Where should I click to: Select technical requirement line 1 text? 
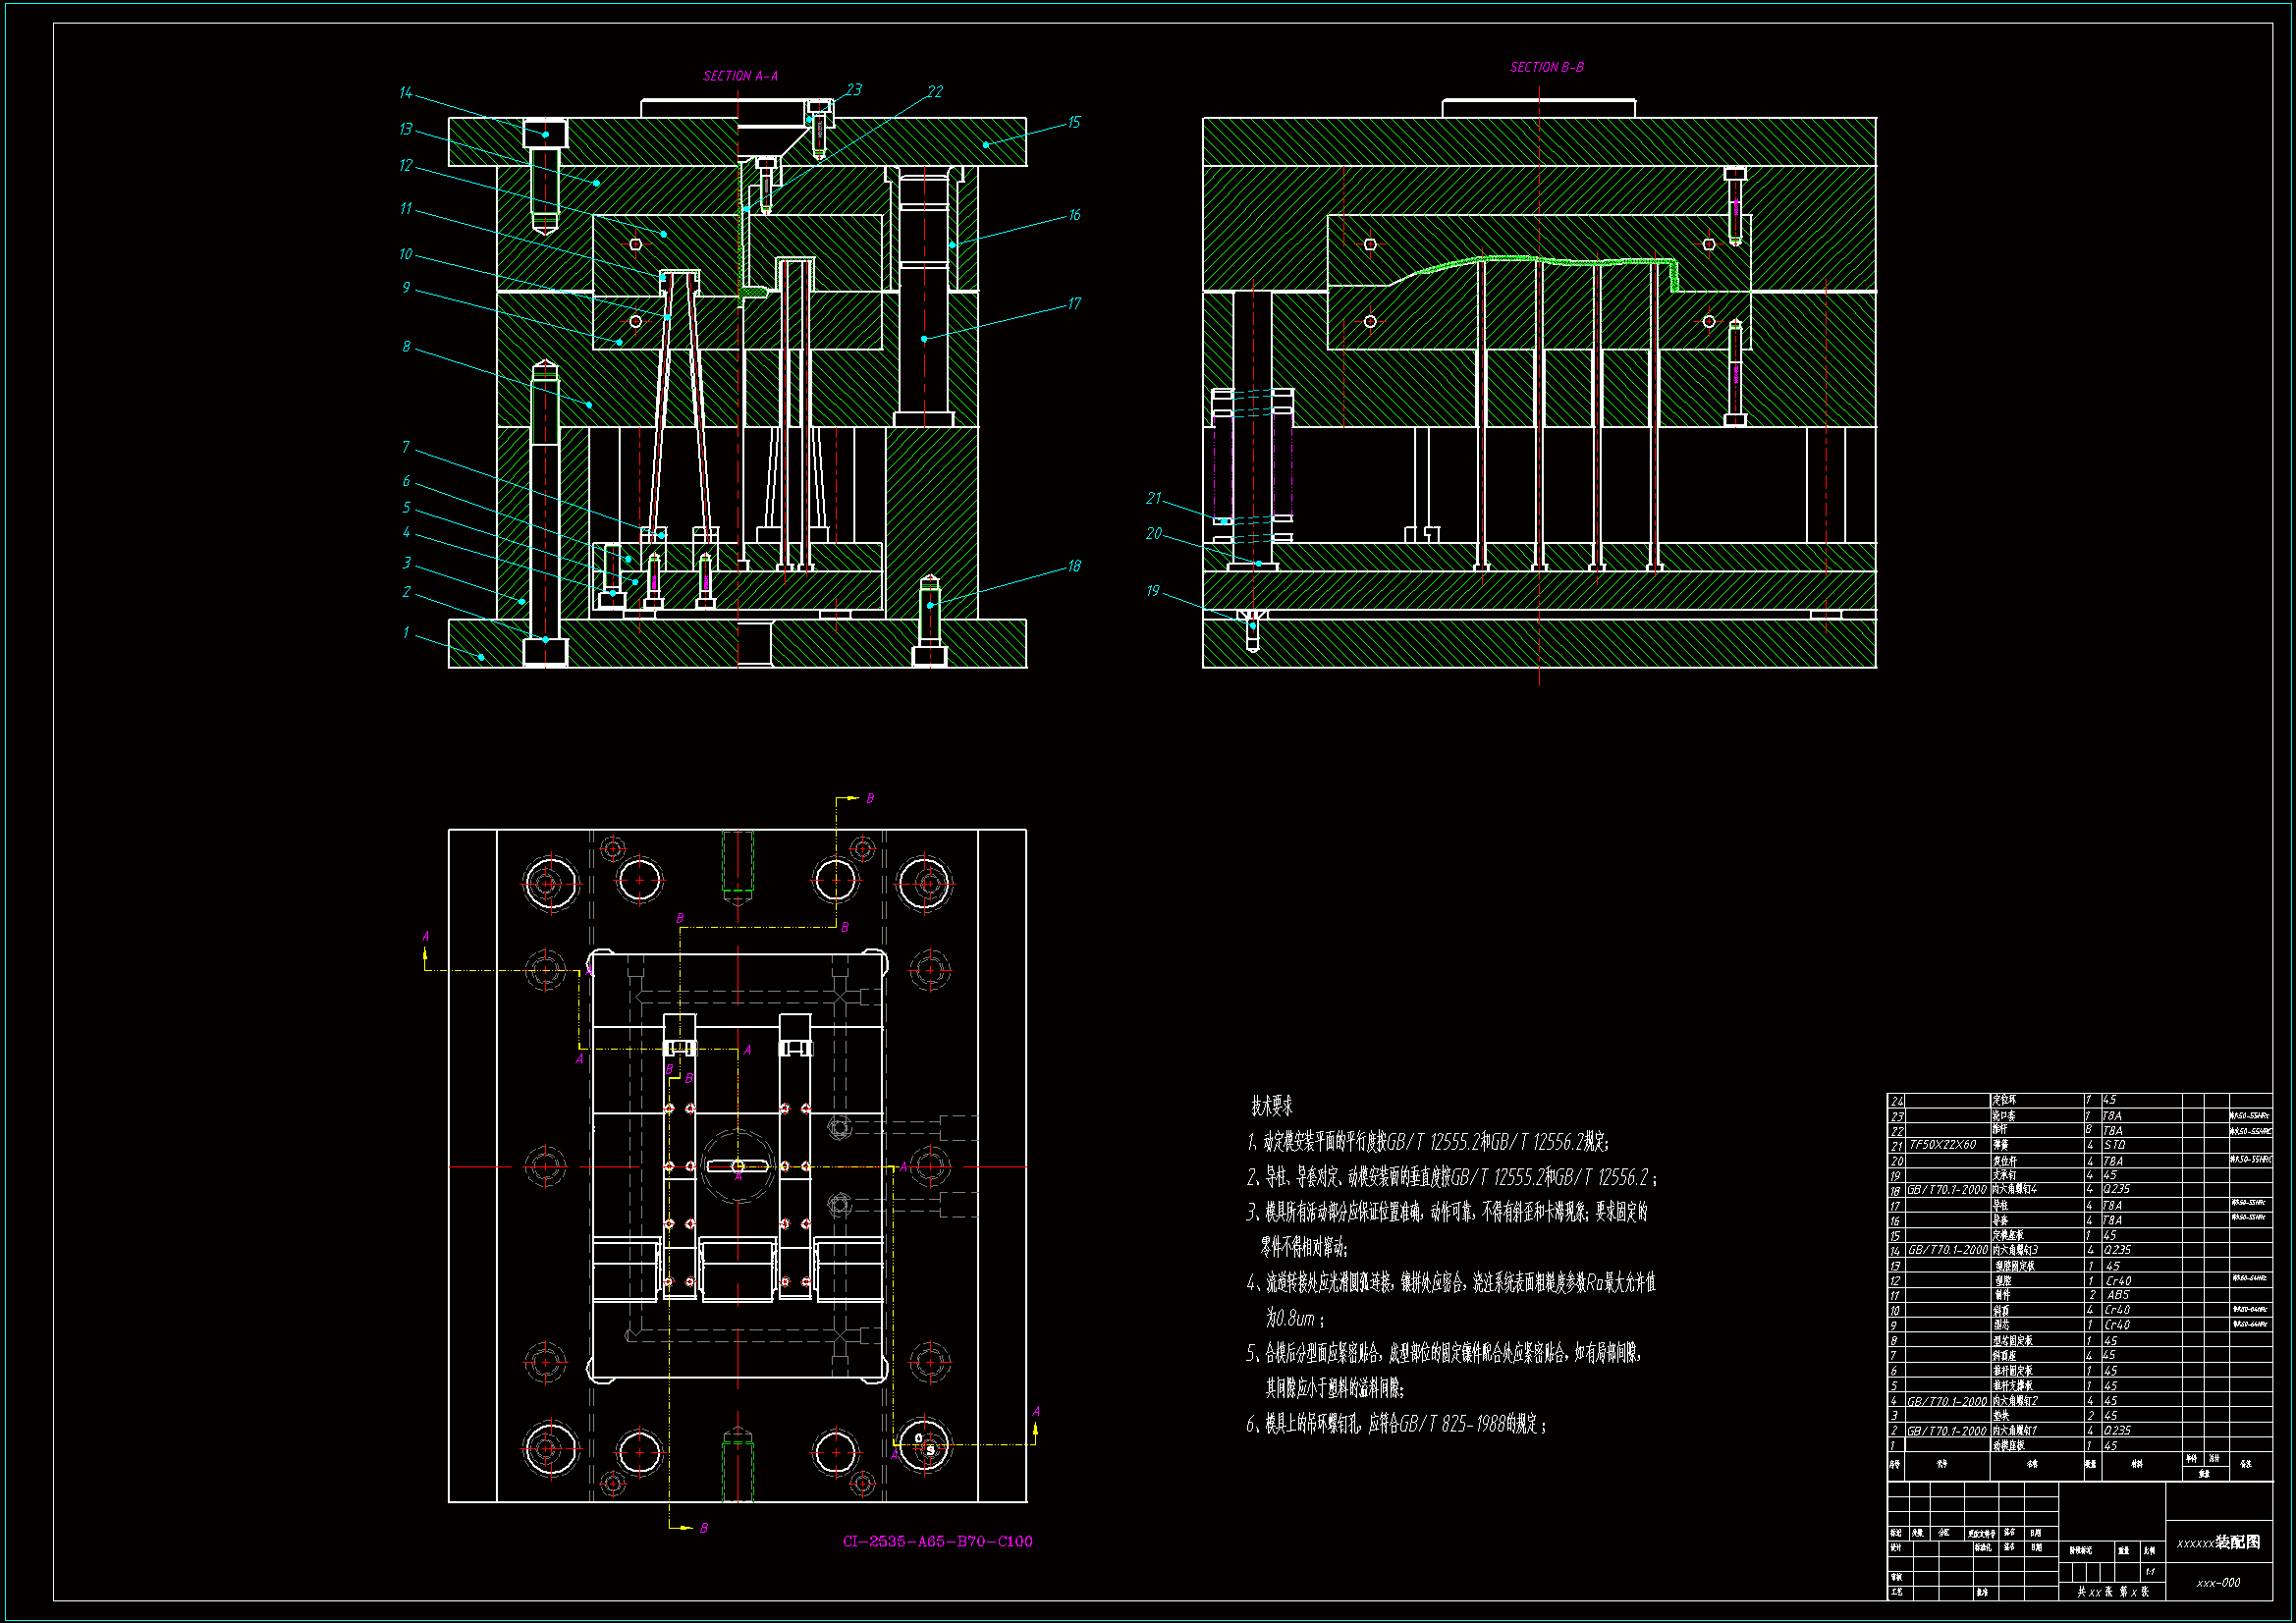[x=1427, y=1142]
